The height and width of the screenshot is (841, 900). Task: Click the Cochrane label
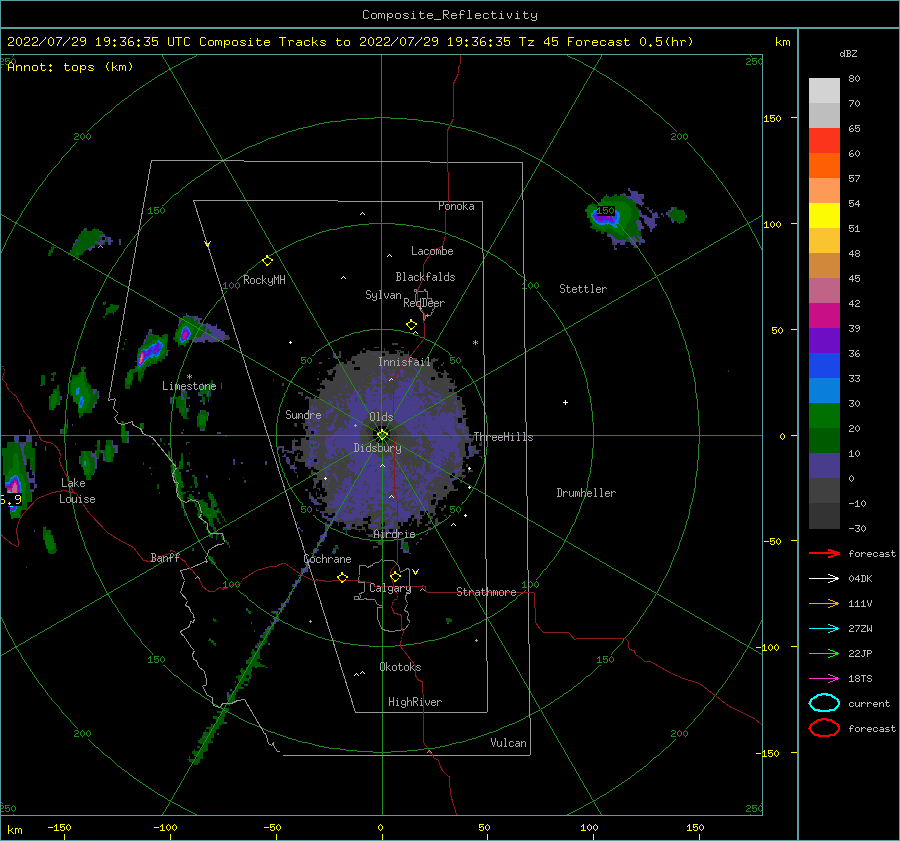(327, 559)
